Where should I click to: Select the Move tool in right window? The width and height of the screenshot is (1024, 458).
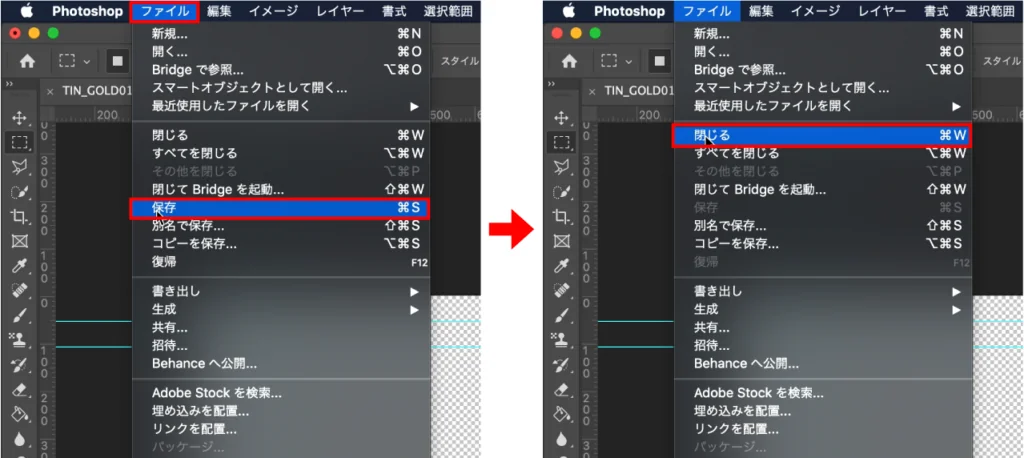coord(562,118)
